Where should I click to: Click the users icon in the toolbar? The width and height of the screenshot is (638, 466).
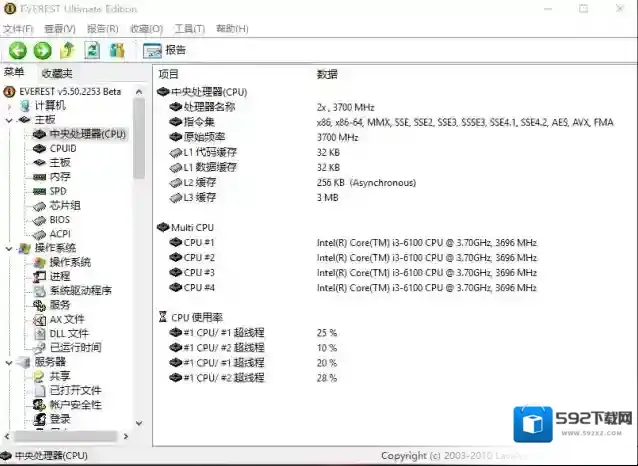point(117,50)
